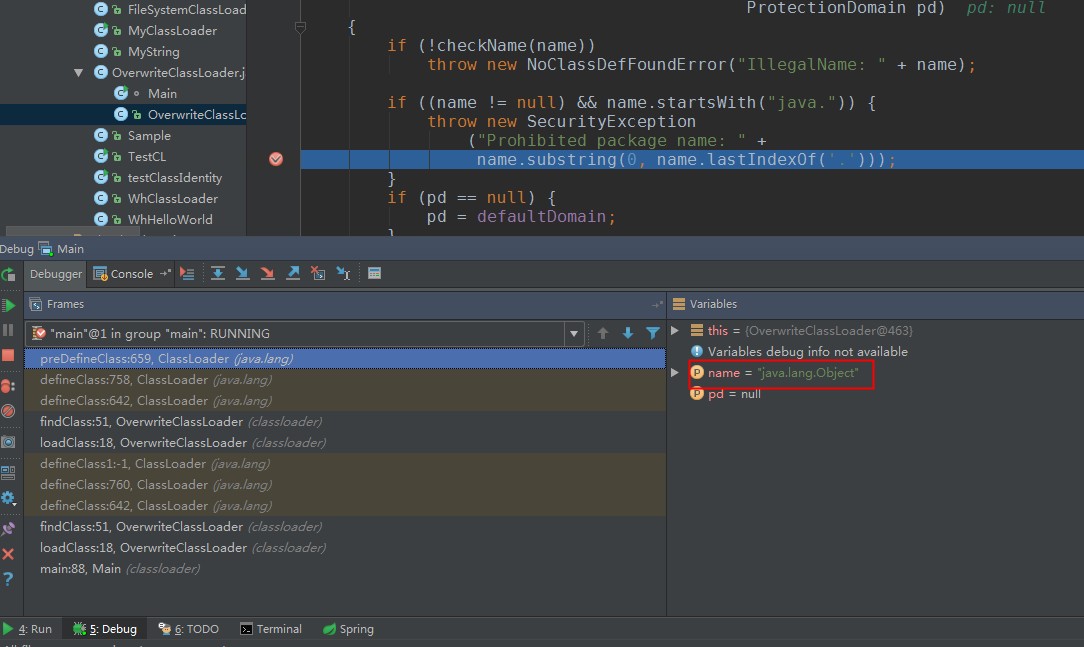Screen dimensions: 1084x647
Task: Open the 6: TODO tool window
Action: click(188, 629)
